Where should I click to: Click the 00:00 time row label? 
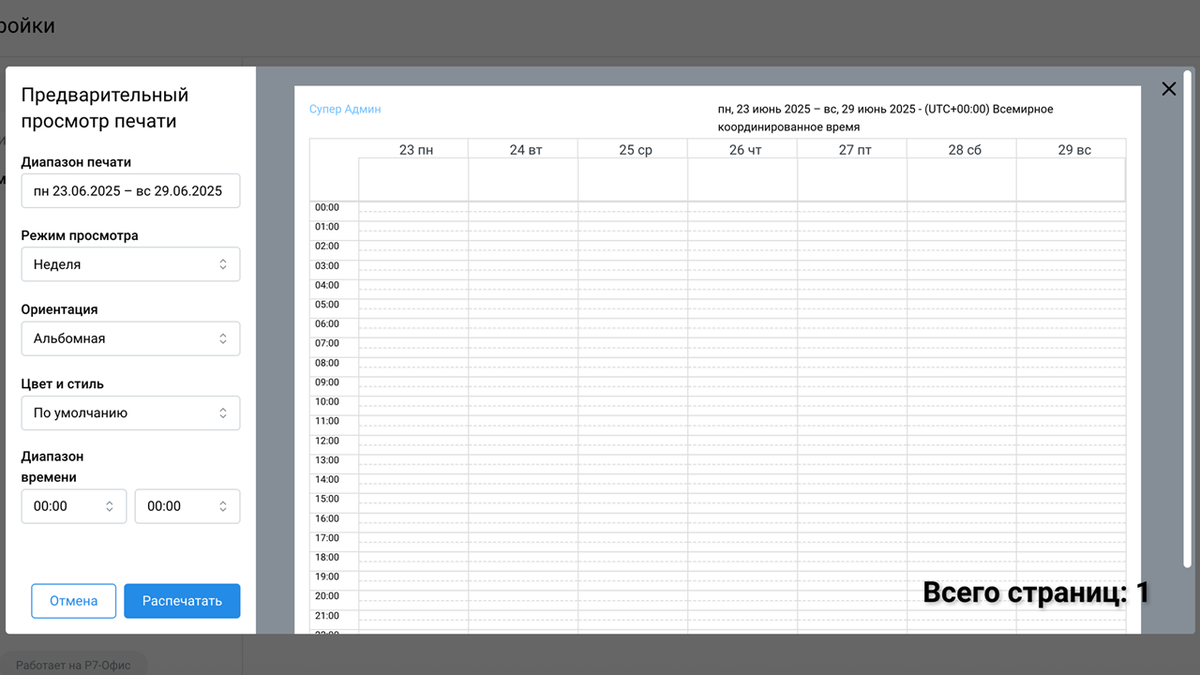327,207
